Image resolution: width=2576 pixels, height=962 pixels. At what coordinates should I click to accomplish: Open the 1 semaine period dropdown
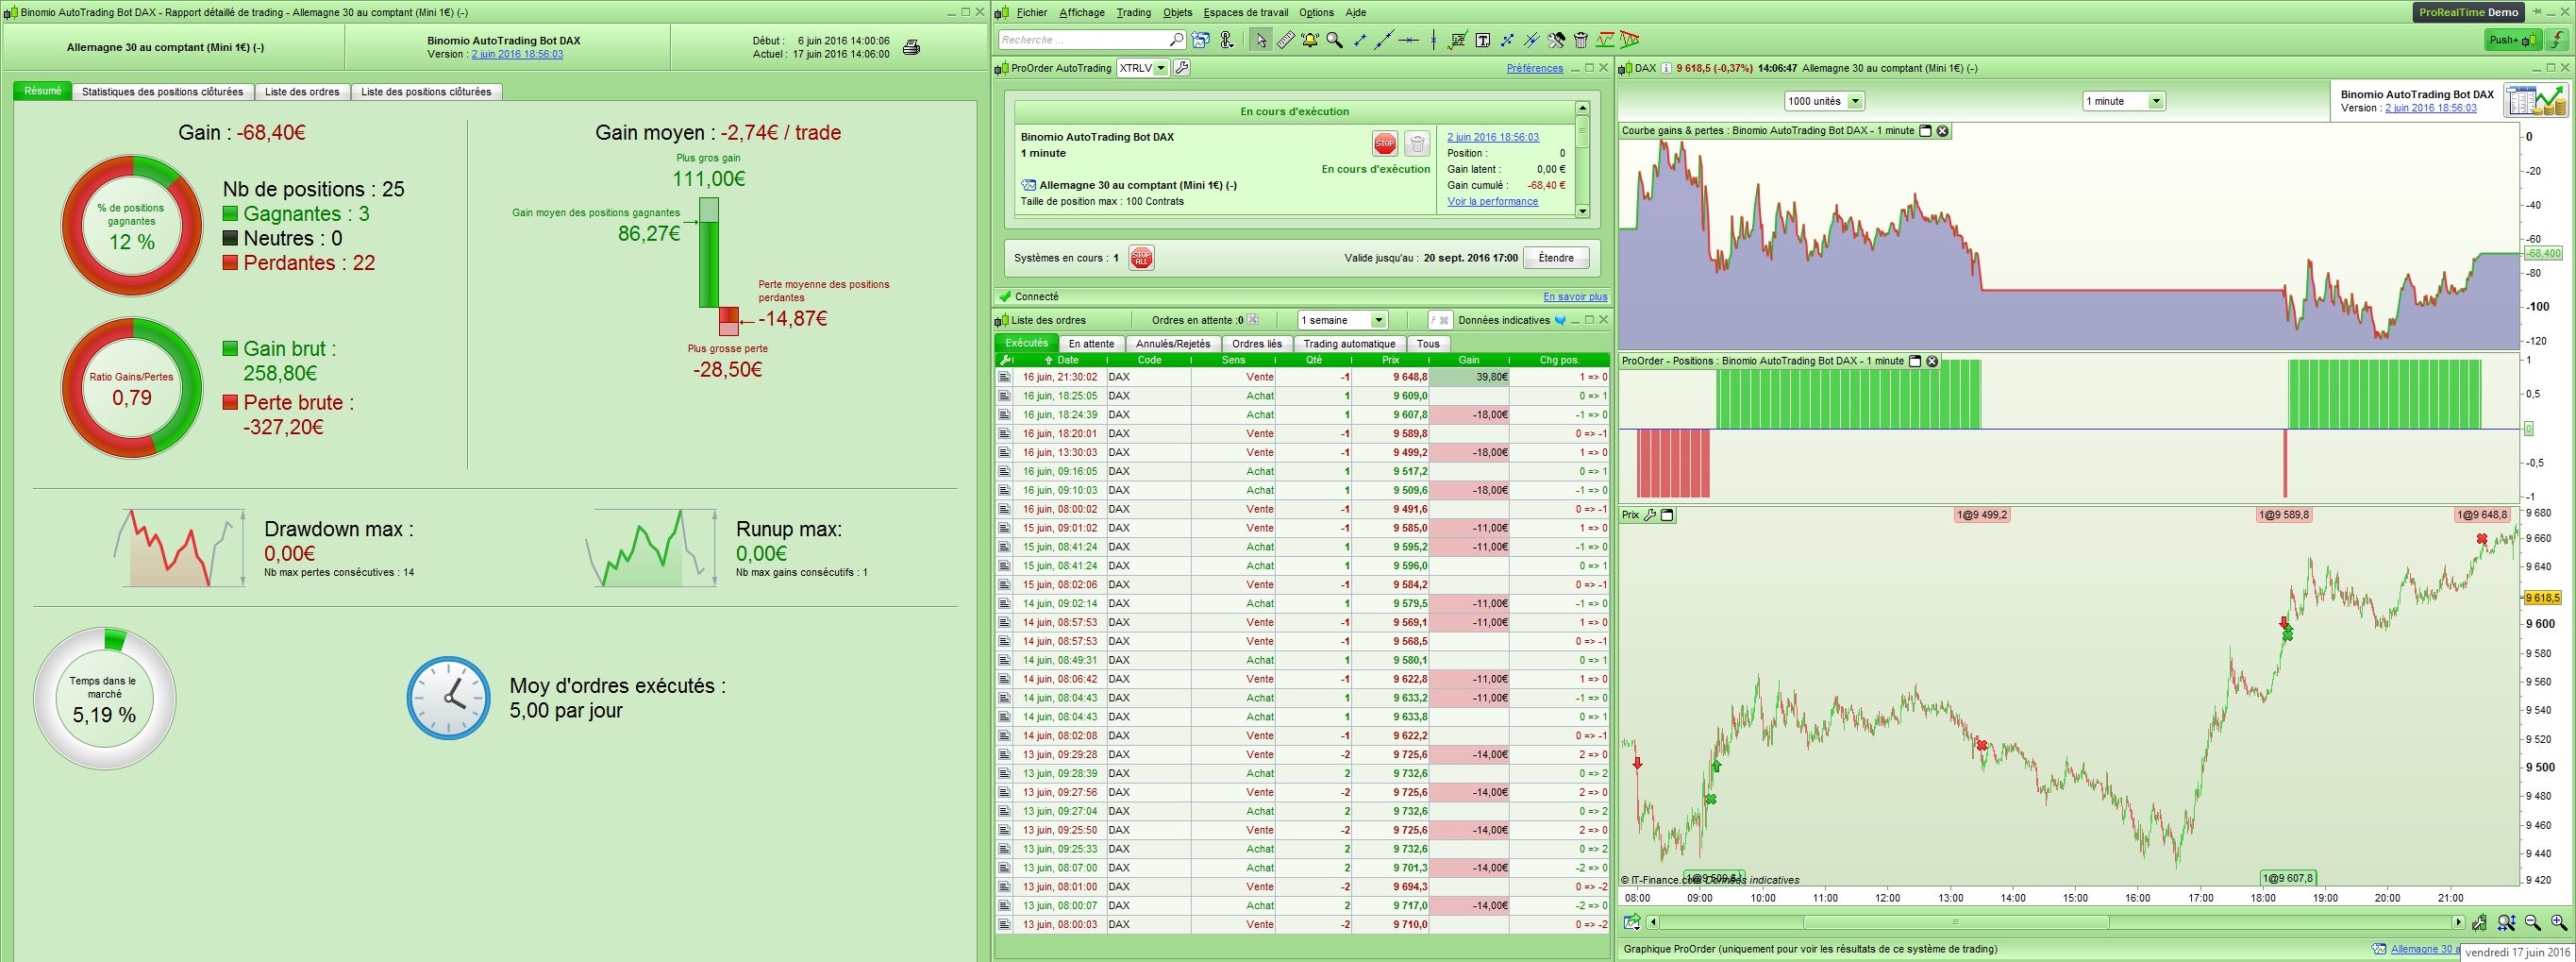pyautogui.click(x=1378, y=320)
